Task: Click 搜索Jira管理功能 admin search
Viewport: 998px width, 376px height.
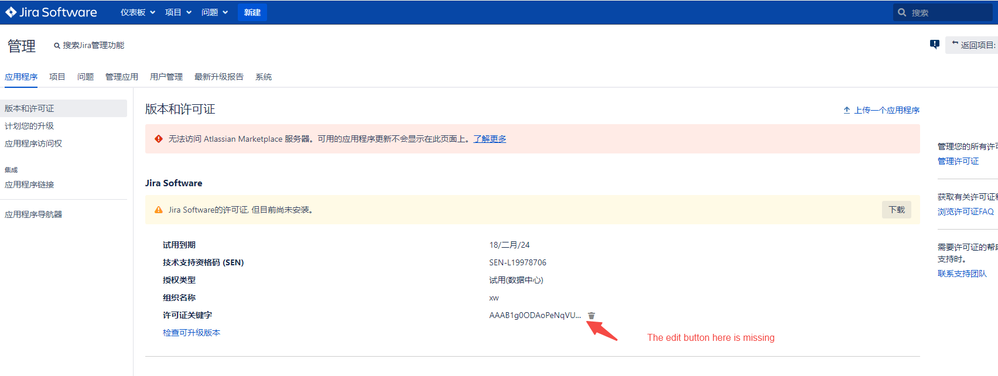Action: (89, 45)
